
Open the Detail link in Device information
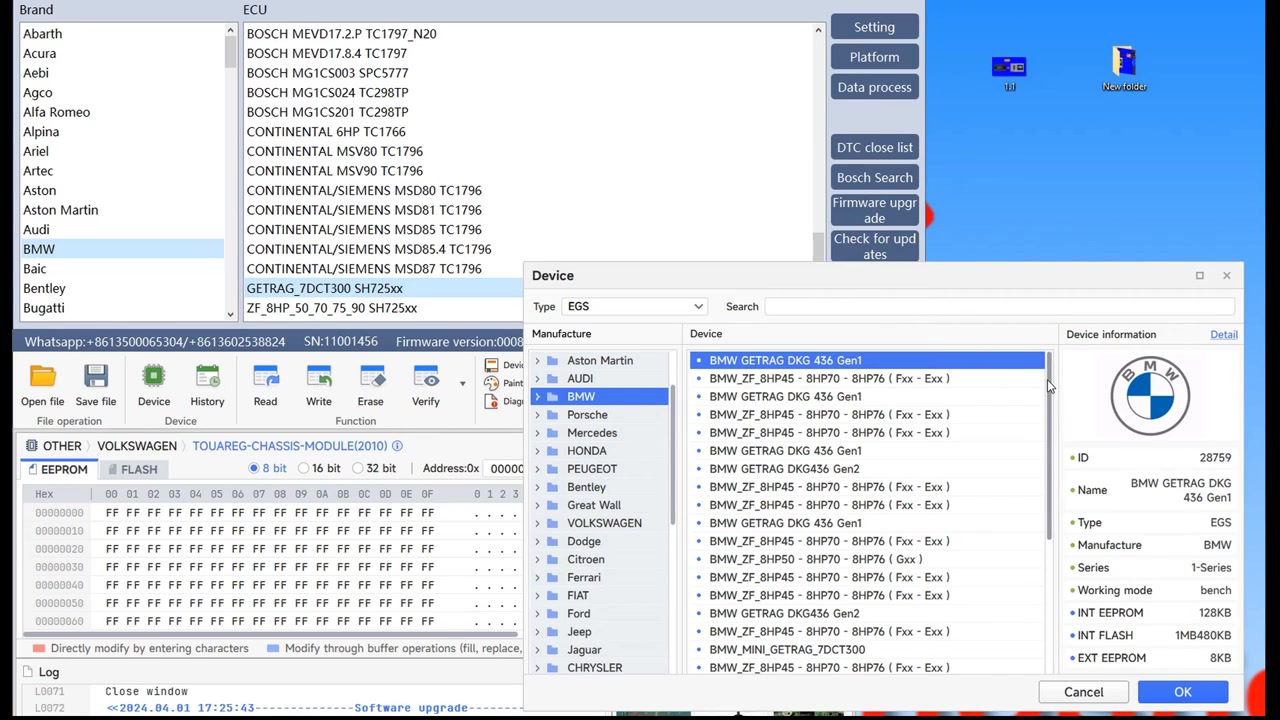tap(1224, 335)
